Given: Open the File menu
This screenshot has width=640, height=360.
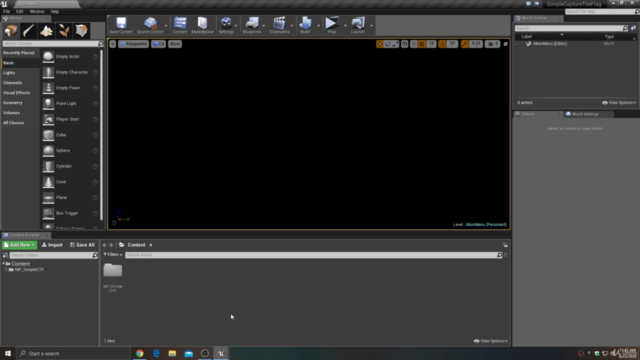Looking at the screenshot, I should pos(7,11).
